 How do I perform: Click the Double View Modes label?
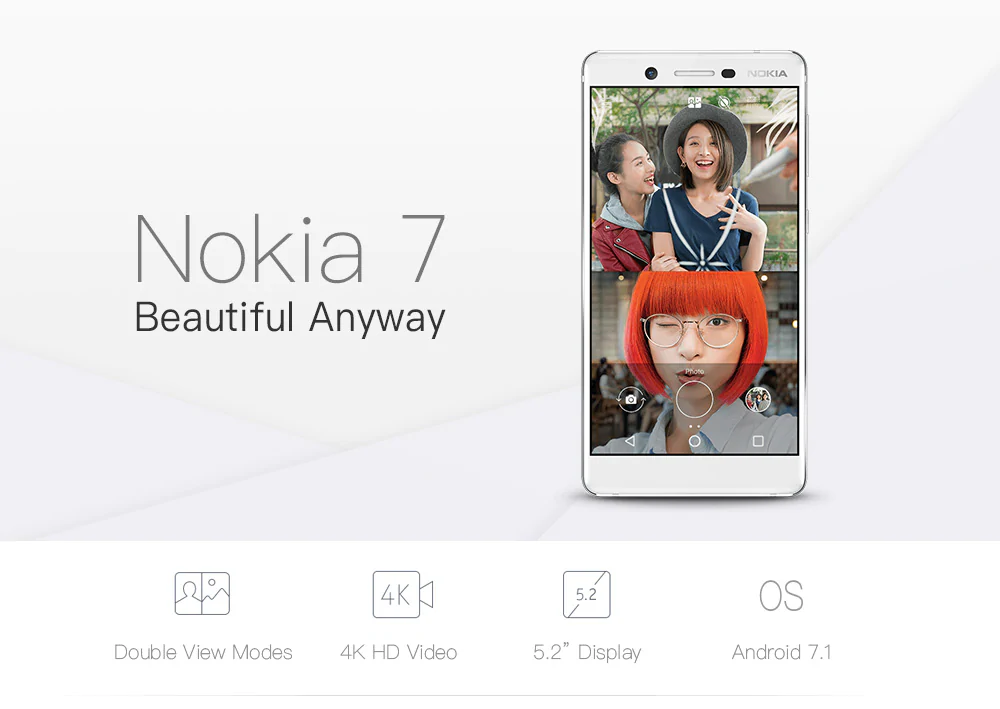(203, 652)
